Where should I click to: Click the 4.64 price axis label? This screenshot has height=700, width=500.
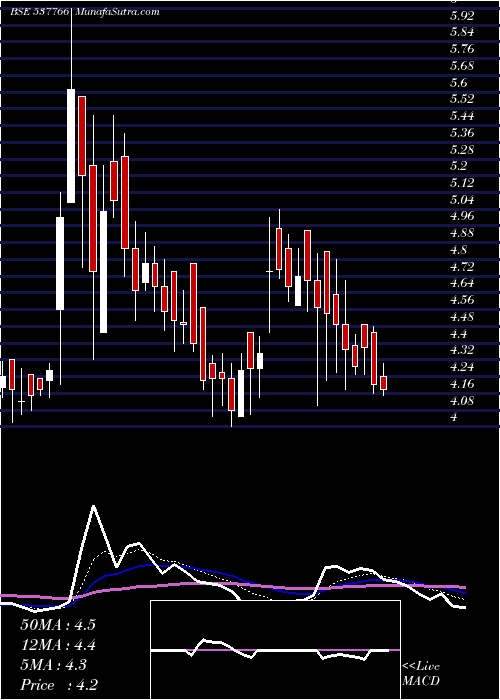(462, 283)
